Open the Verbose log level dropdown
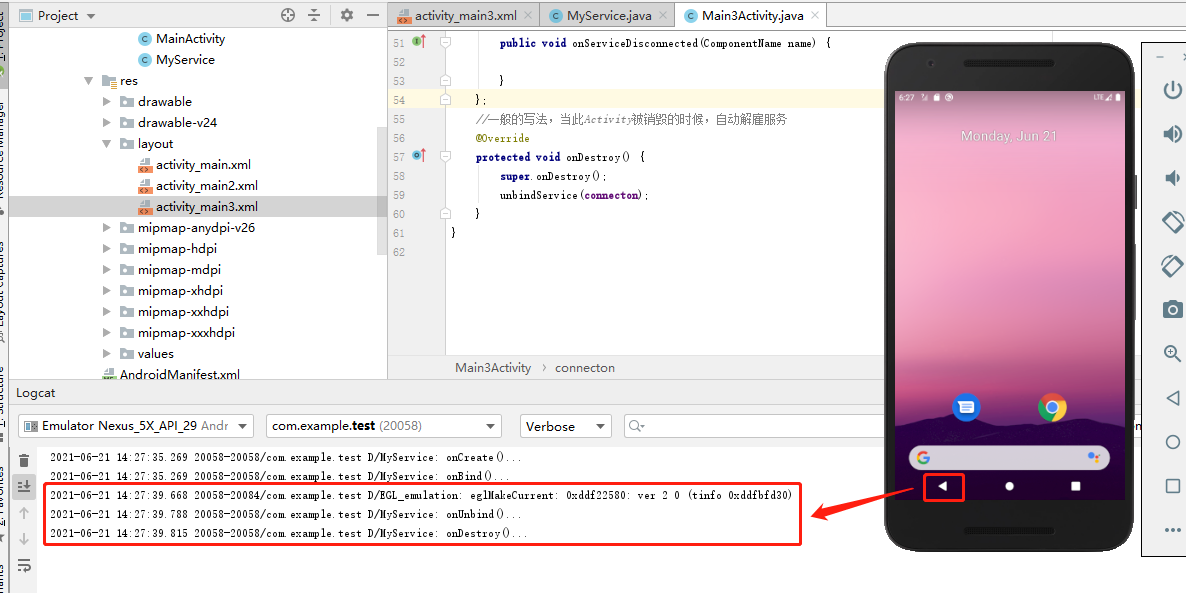The width and height of the screenshot is (1186, 593). [x=566, y=426]
